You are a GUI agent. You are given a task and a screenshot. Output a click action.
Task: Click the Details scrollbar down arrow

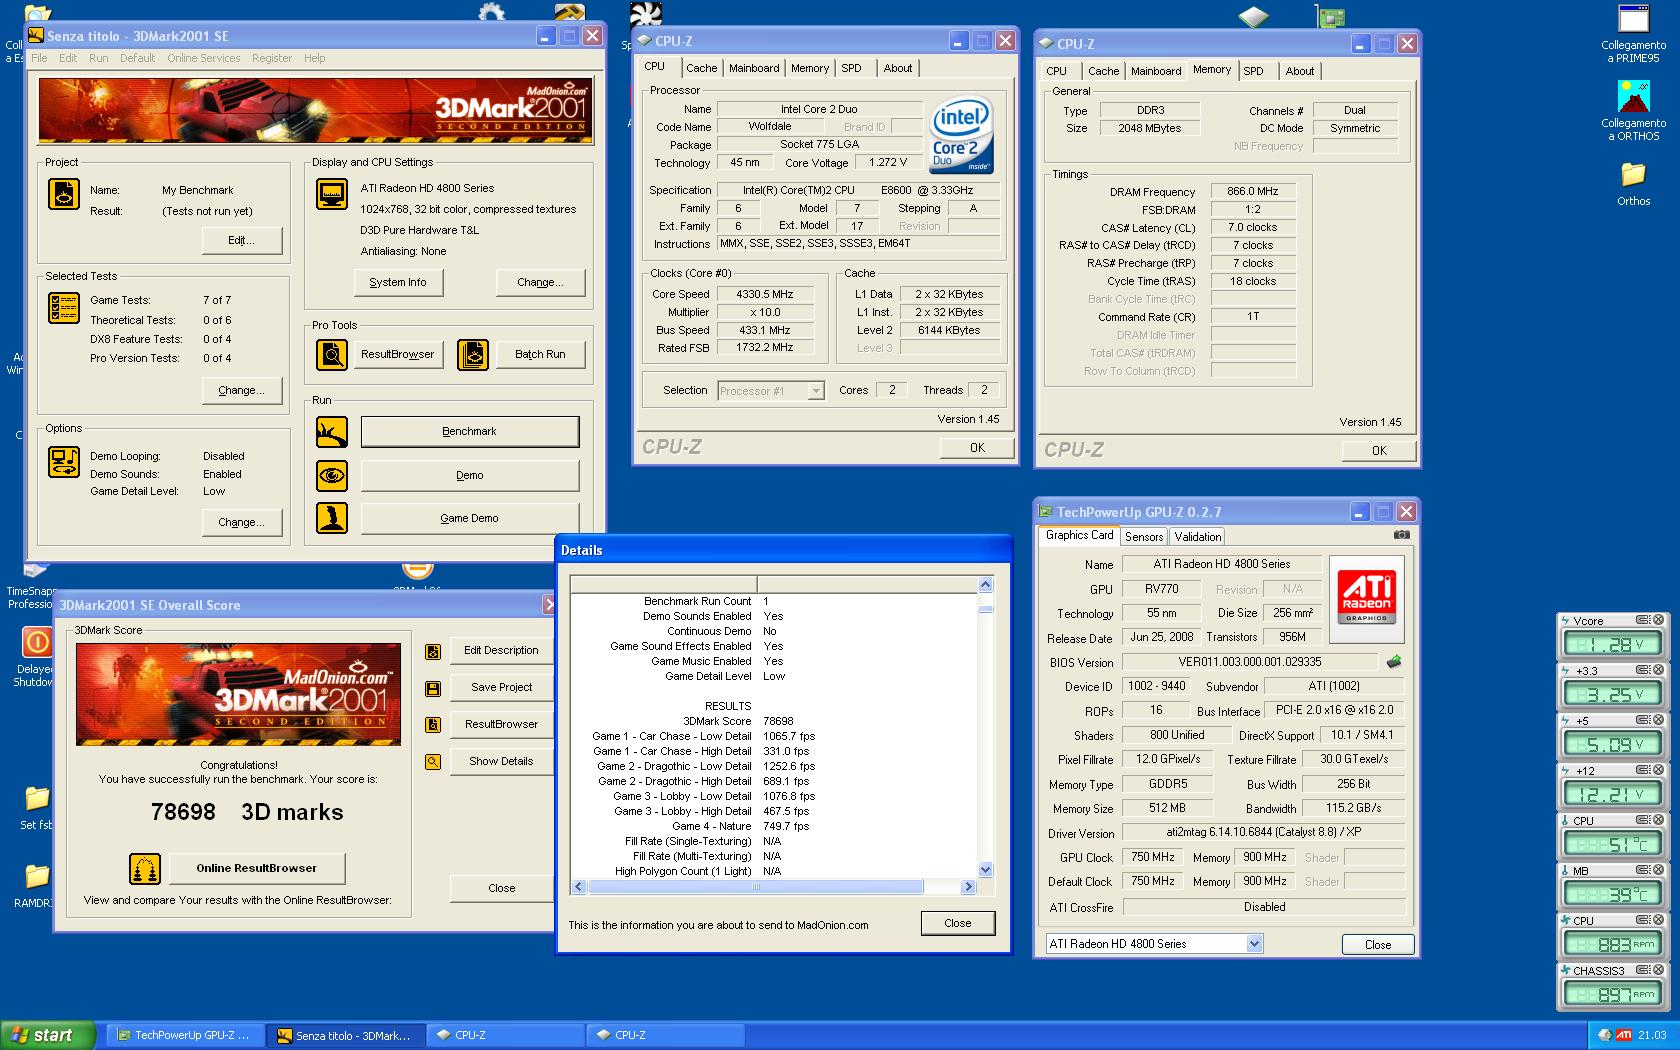(985, 870)
